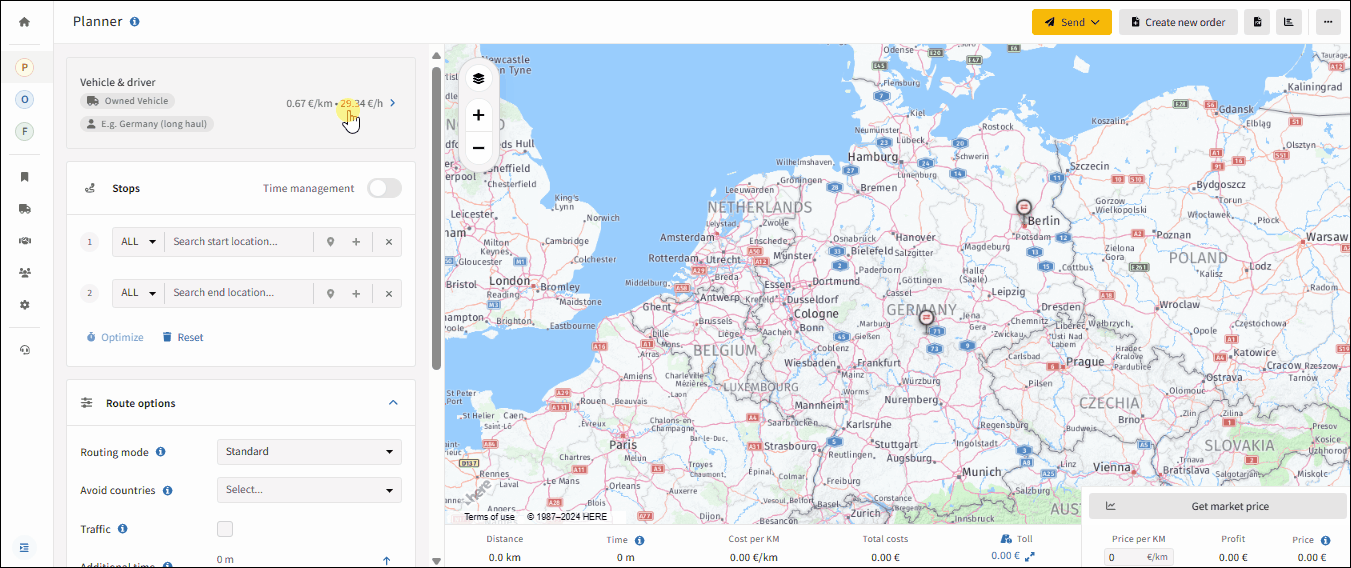Click Optimize stops link
This screenshot has width=1351, height=568.
(115, 337)
